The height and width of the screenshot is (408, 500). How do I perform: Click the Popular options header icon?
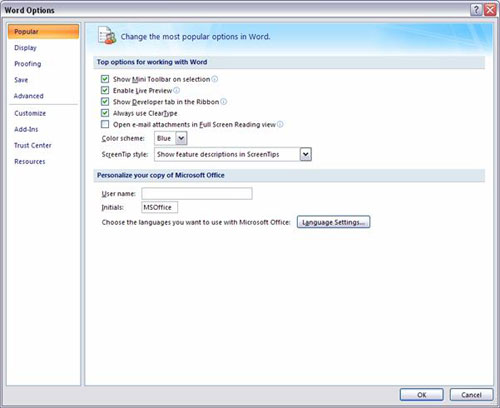pyautogui.click(x=107, y=35)
